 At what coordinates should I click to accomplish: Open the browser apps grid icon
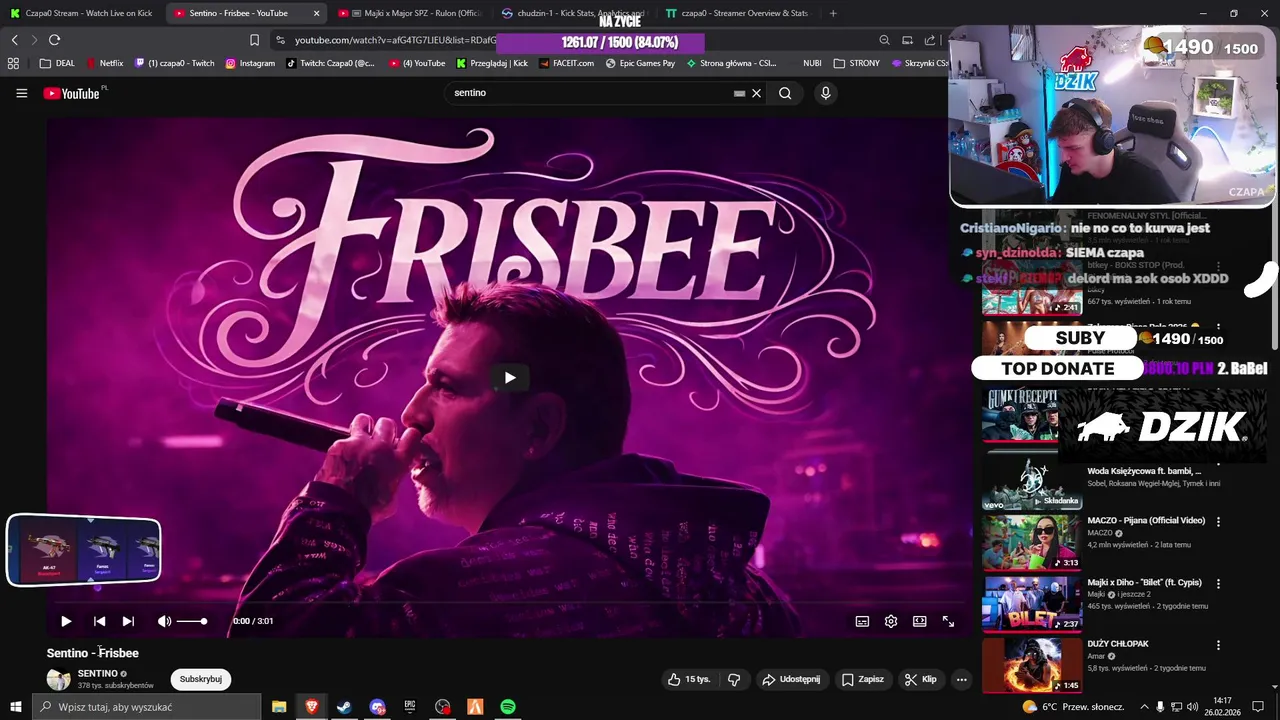point(13,63)
